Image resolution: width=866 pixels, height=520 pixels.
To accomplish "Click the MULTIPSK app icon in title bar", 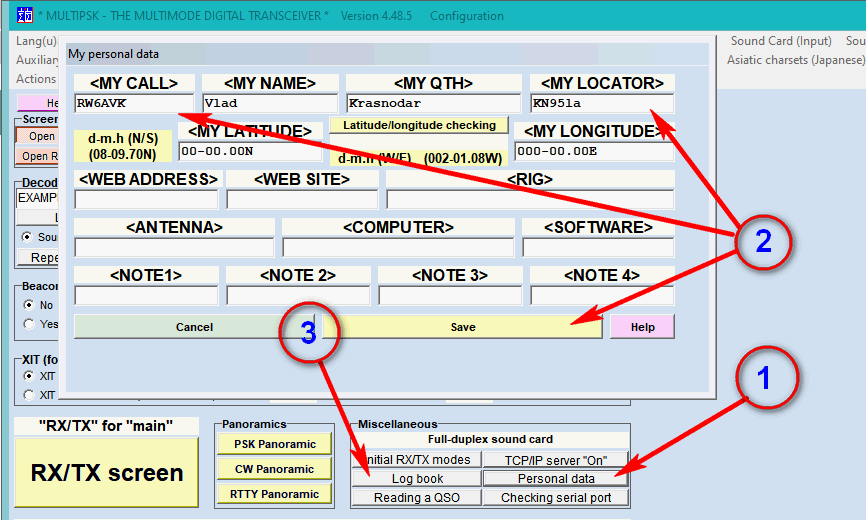I will 25,15.
